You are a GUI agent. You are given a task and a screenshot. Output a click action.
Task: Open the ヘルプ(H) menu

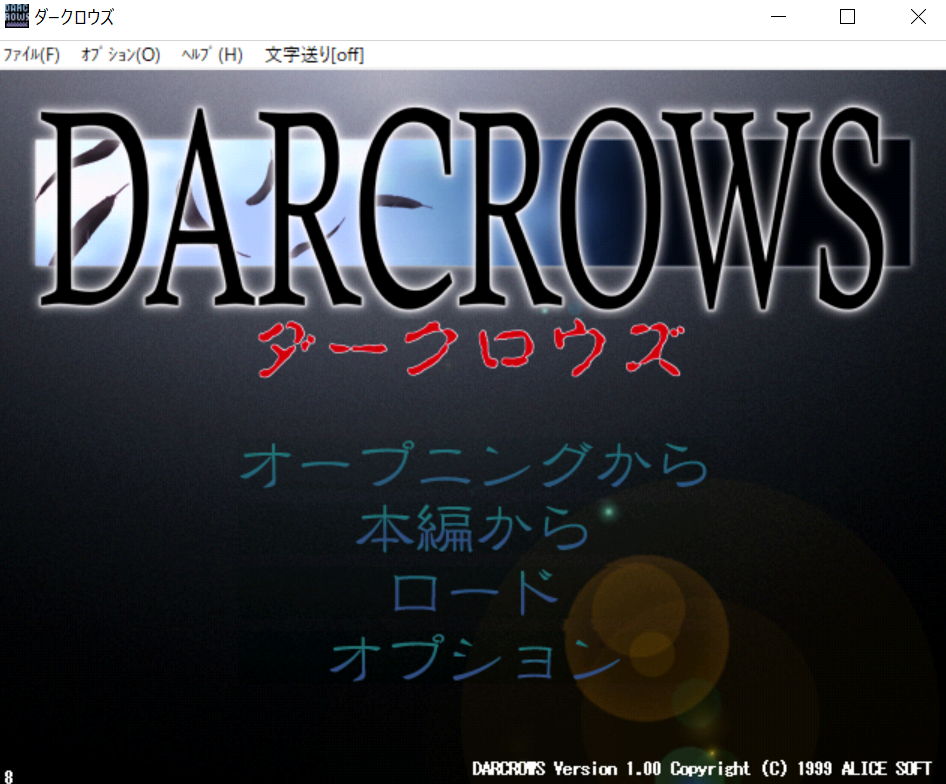tap(212, 55)
